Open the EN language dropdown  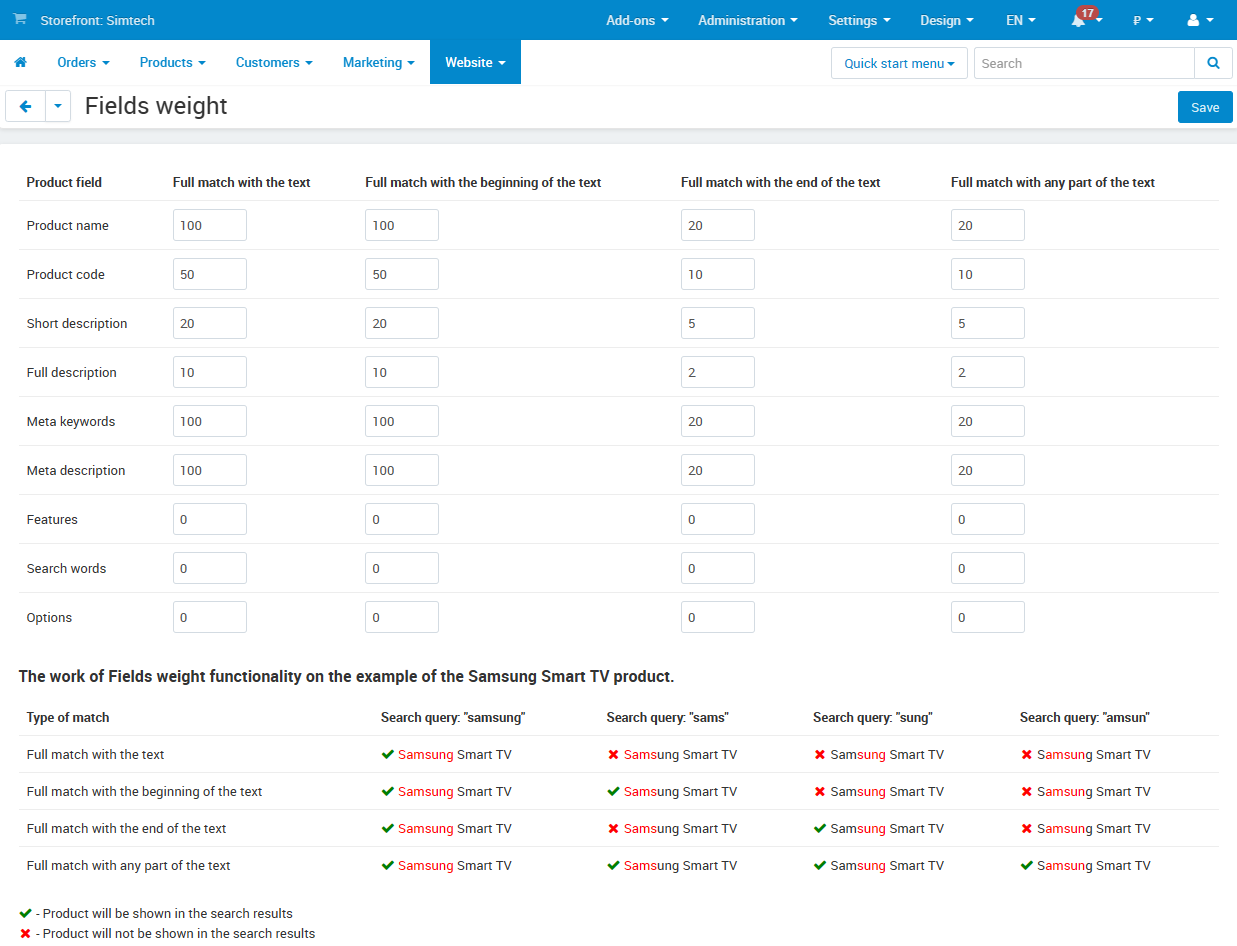tap(1020, 20)
